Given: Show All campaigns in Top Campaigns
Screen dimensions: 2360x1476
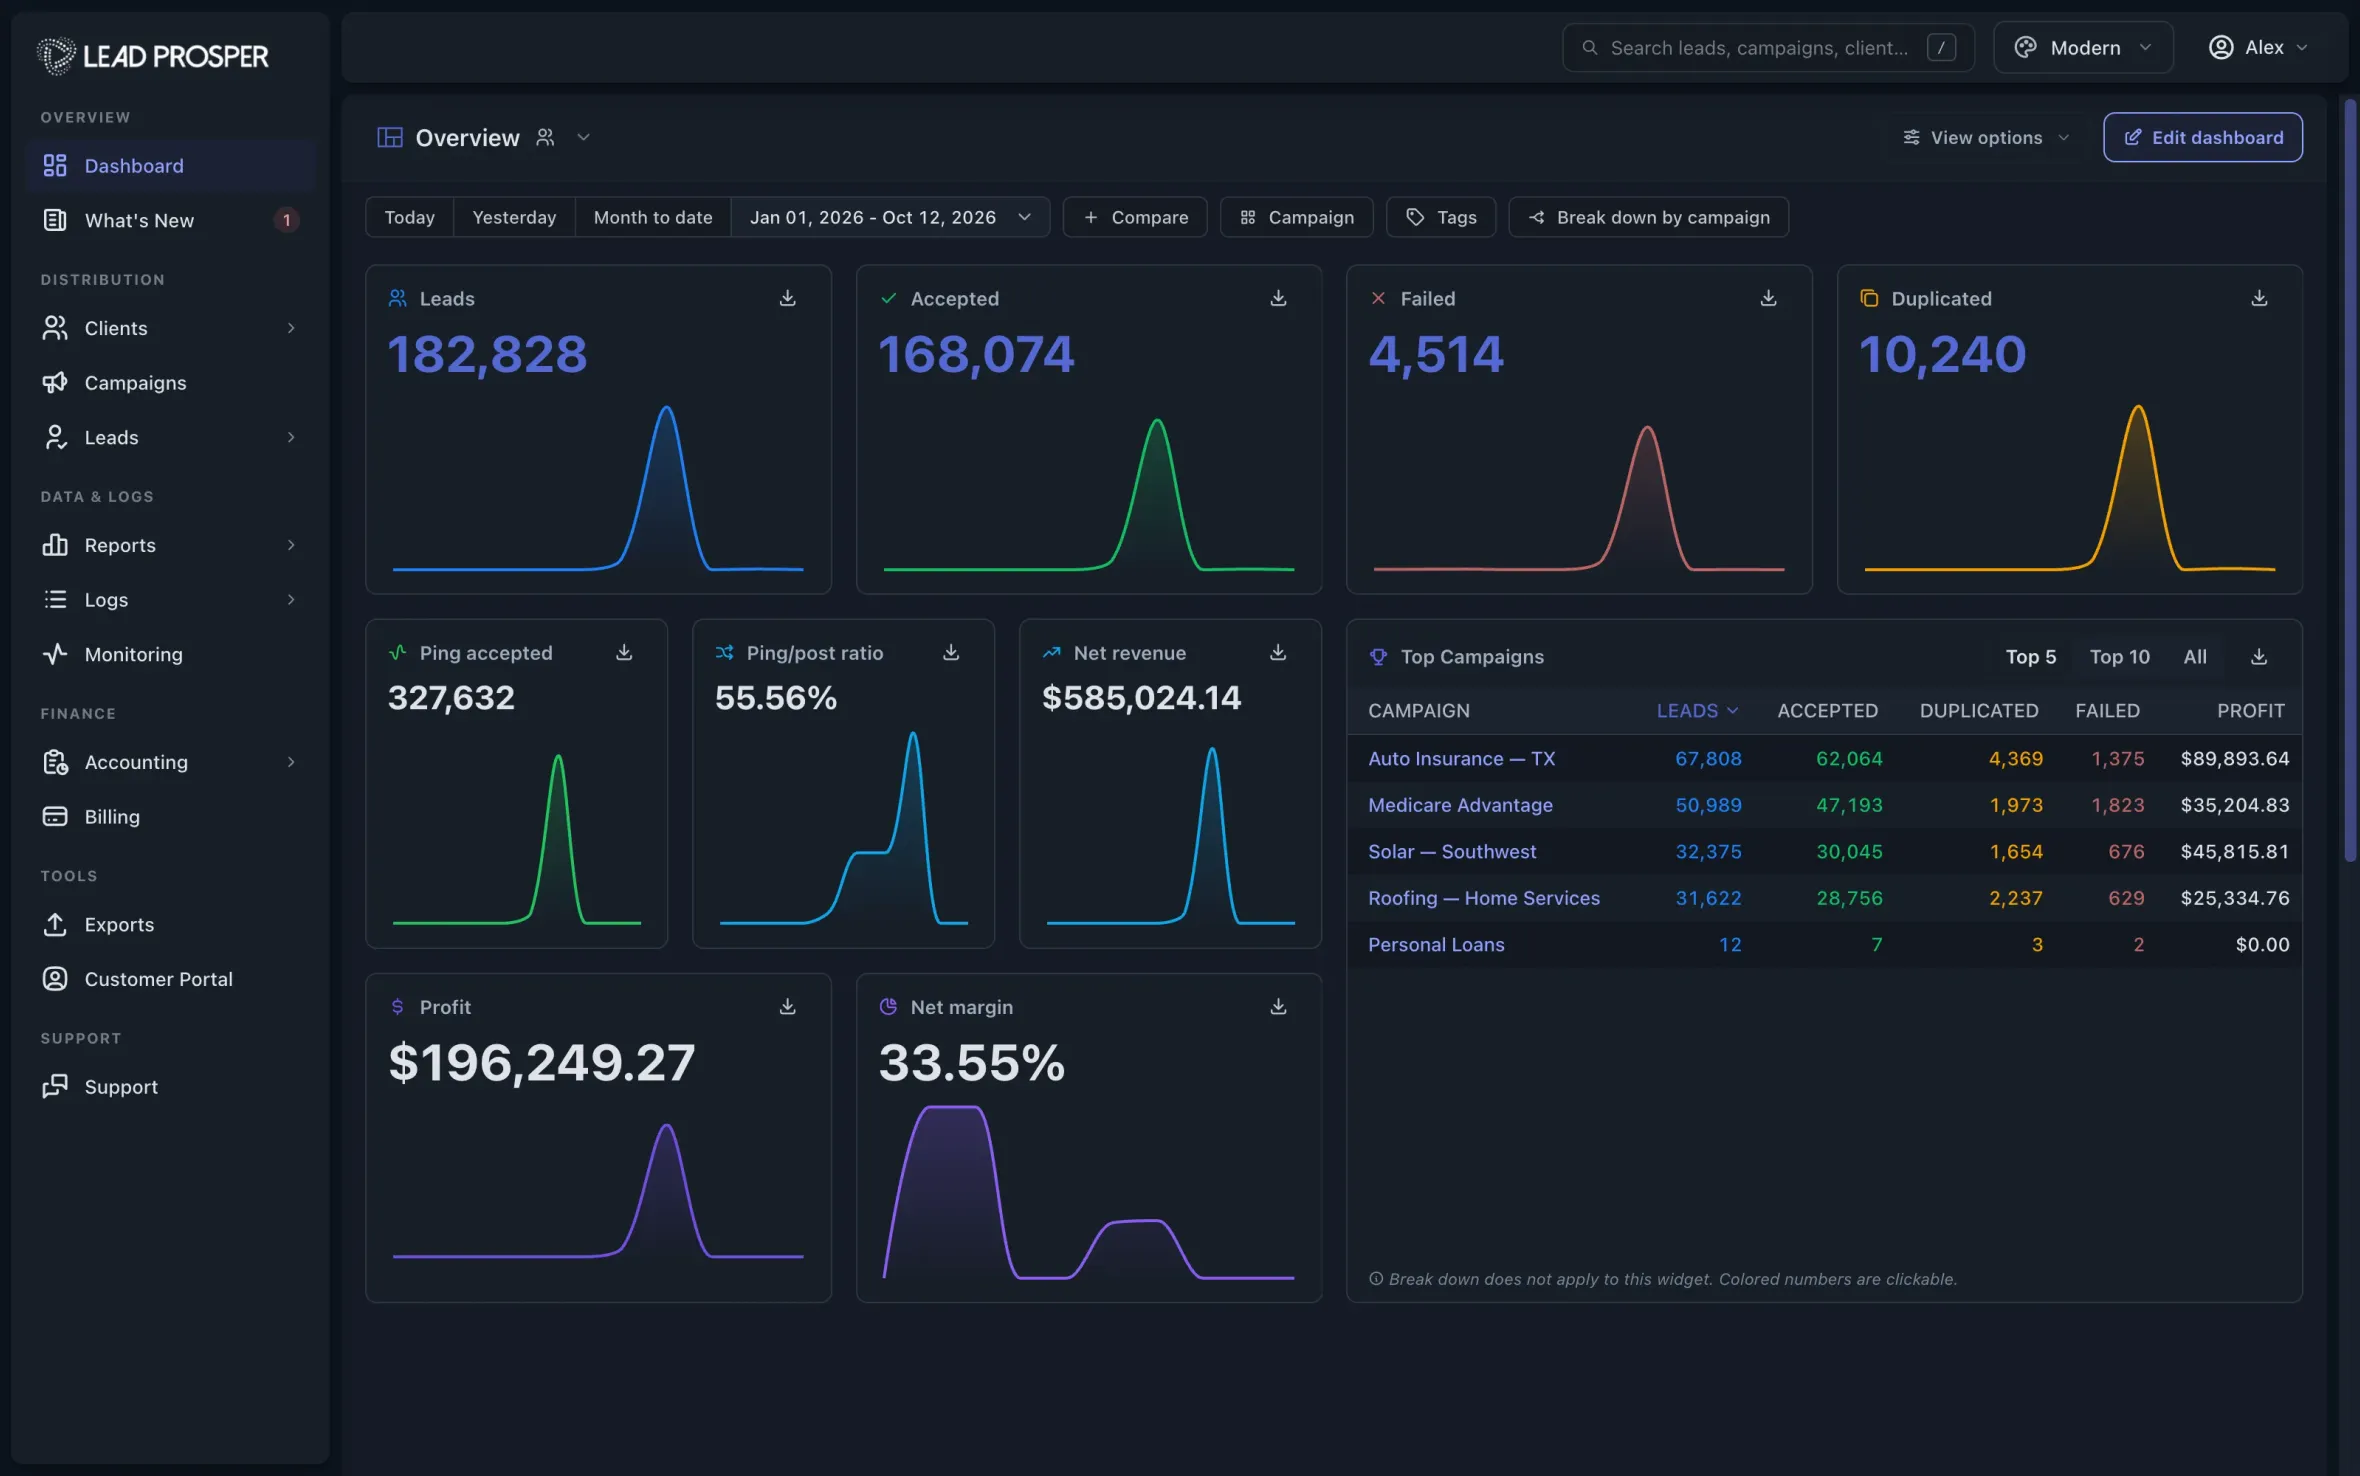Looking at the screenshot, I should (x=2195, y=656).
